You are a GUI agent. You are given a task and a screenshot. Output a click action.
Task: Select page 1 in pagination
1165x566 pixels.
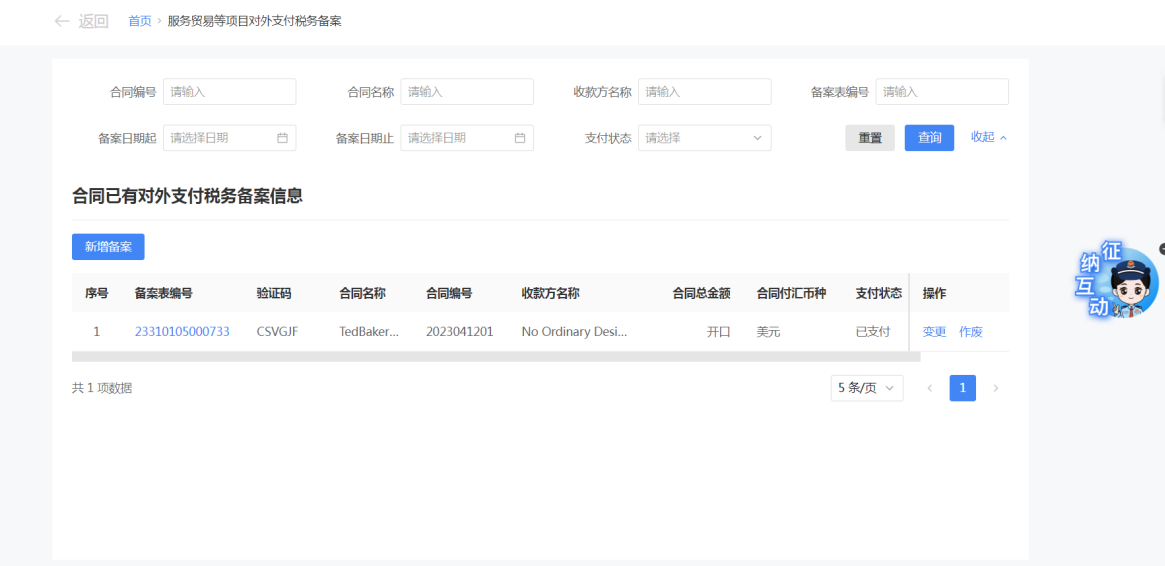962,388
